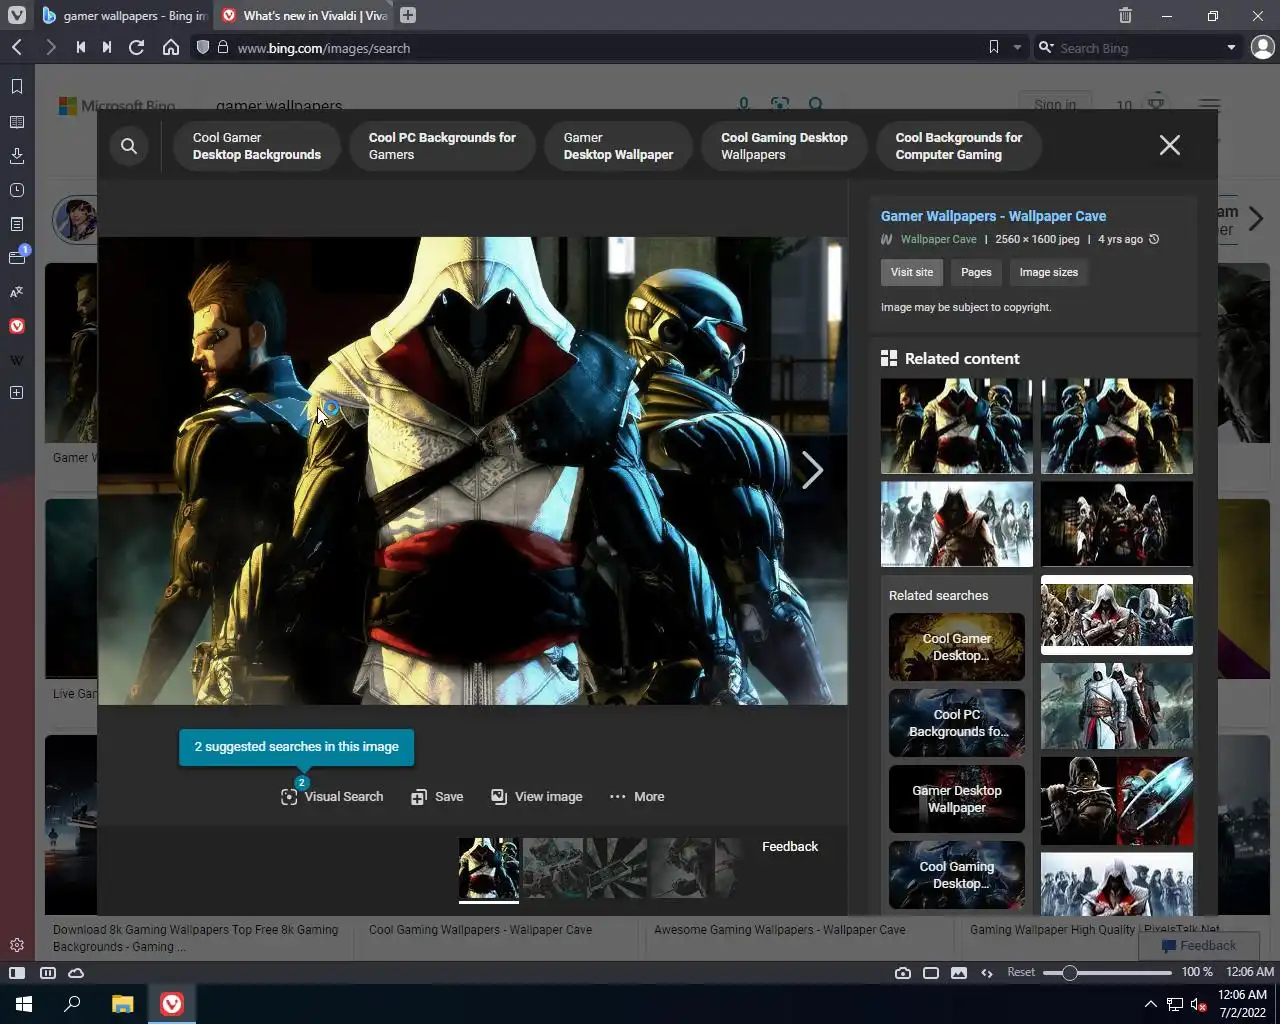Capture page with camera icon
This screenshot has height=1024, width=1280.
[x=903, y=972]
